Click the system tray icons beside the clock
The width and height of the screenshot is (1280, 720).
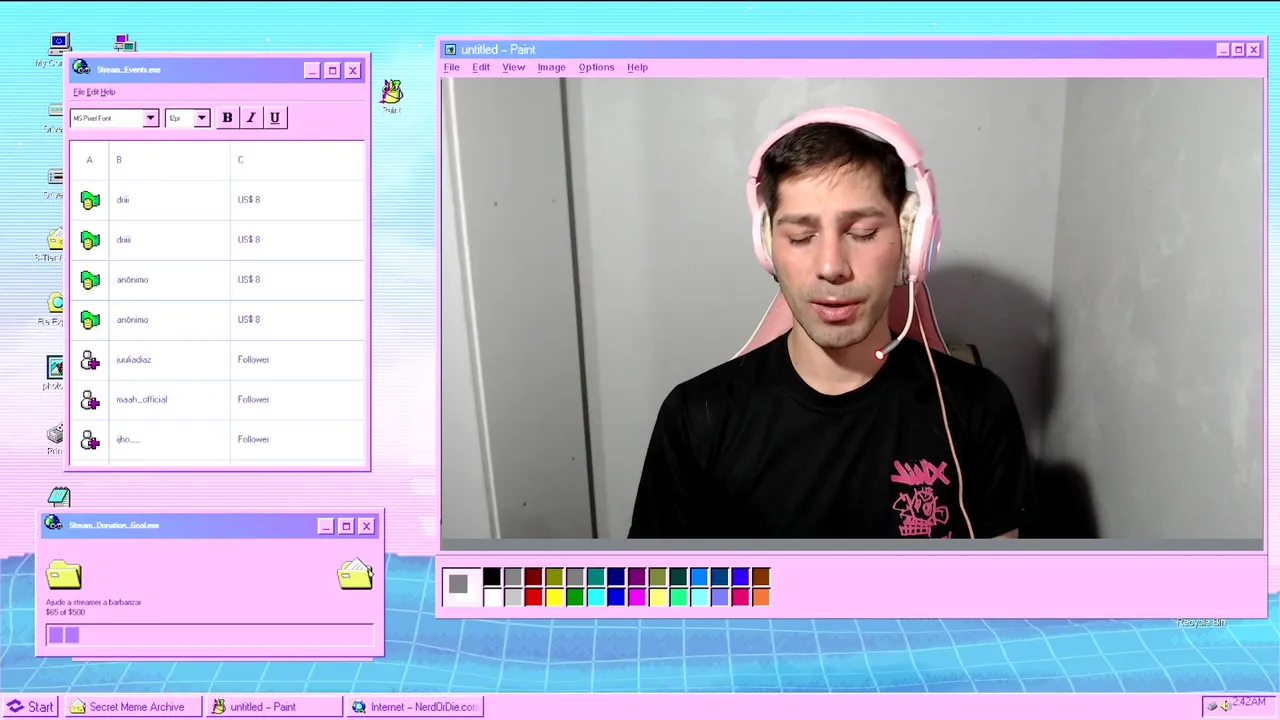tap(1218, 706)
